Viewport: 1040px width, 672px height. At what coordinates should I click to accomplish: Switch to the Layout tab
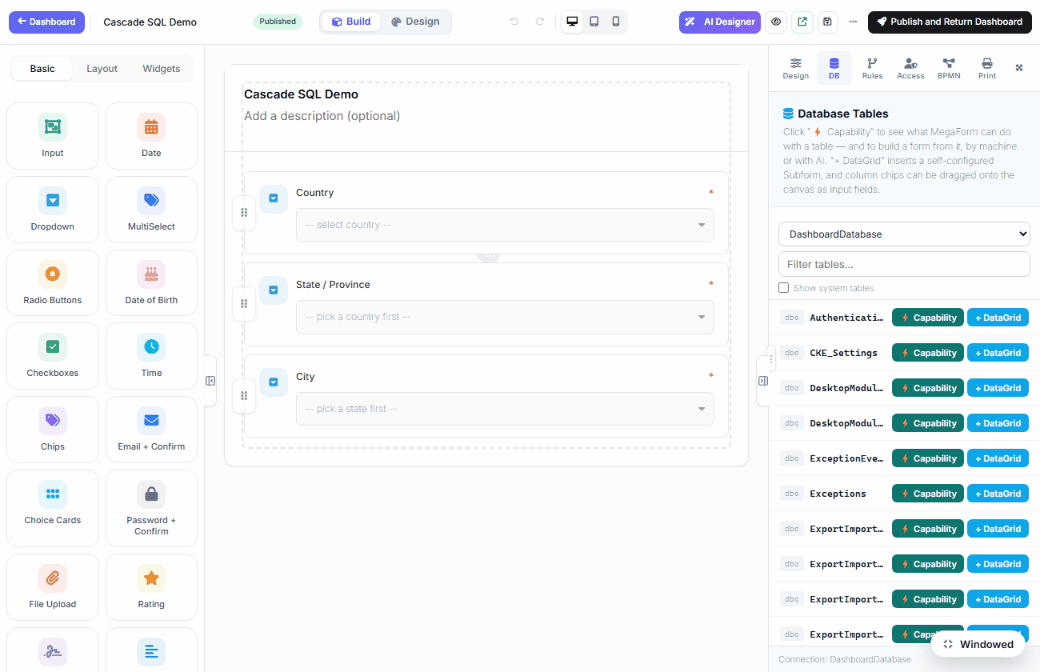[101, 68]
